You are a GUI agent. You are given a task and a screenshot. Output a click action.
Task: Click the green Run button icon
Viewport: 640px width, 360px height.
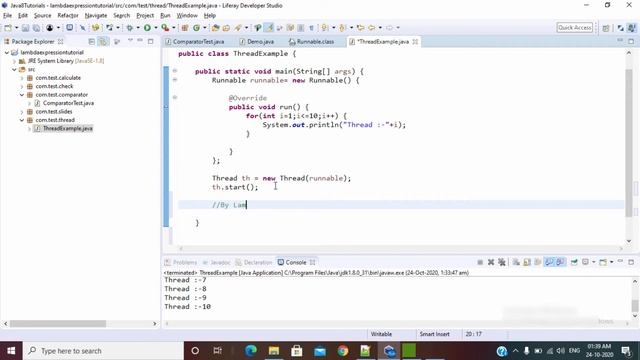(147, 28)
